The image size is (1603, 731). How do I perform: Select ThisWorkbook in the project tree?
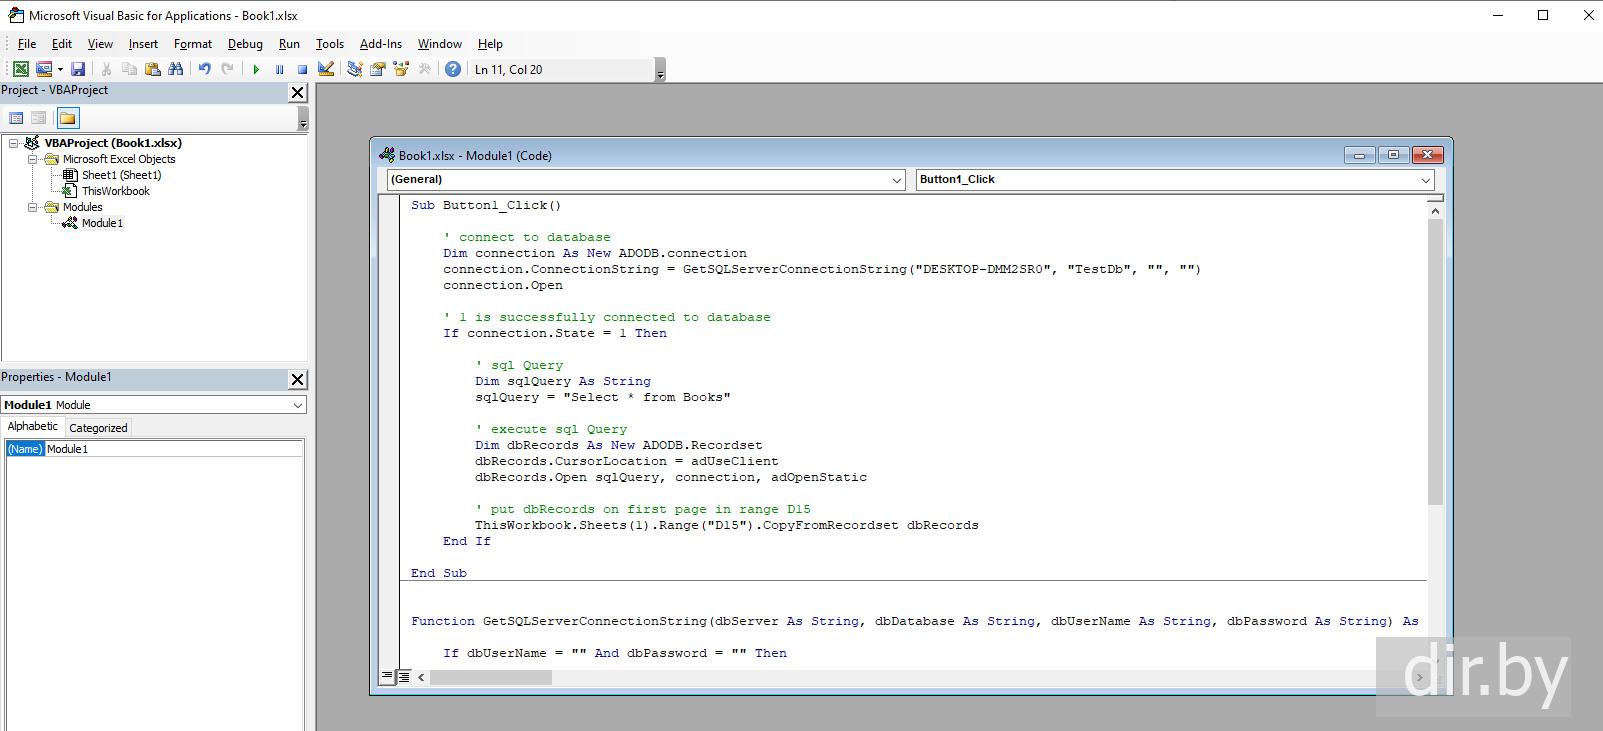[115, 191]
